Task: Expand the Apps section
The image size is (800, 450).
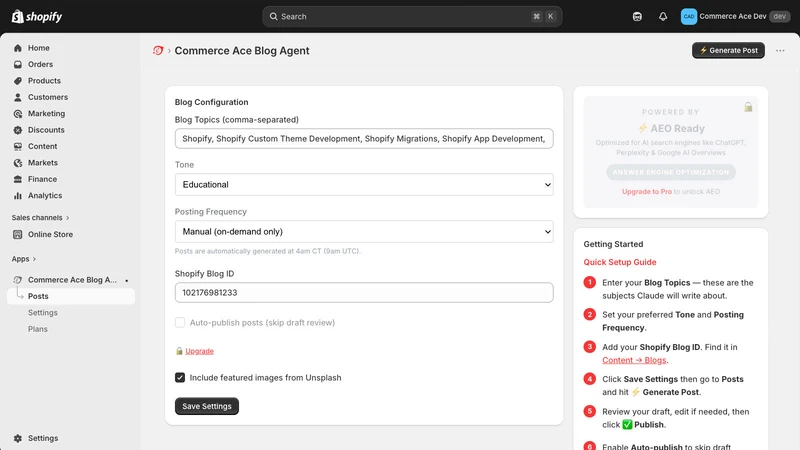Action: click(24, 259)
